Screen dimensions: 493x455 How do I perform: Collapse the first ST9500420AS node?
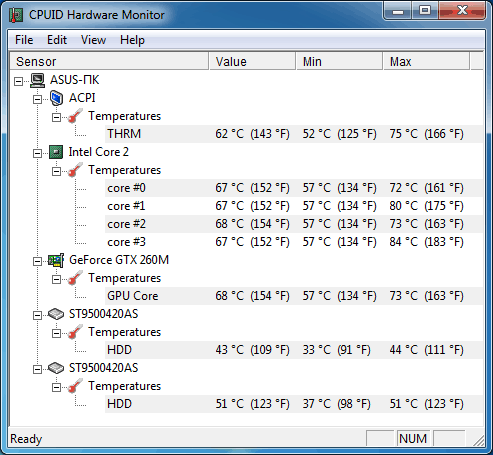click(38, 315)
